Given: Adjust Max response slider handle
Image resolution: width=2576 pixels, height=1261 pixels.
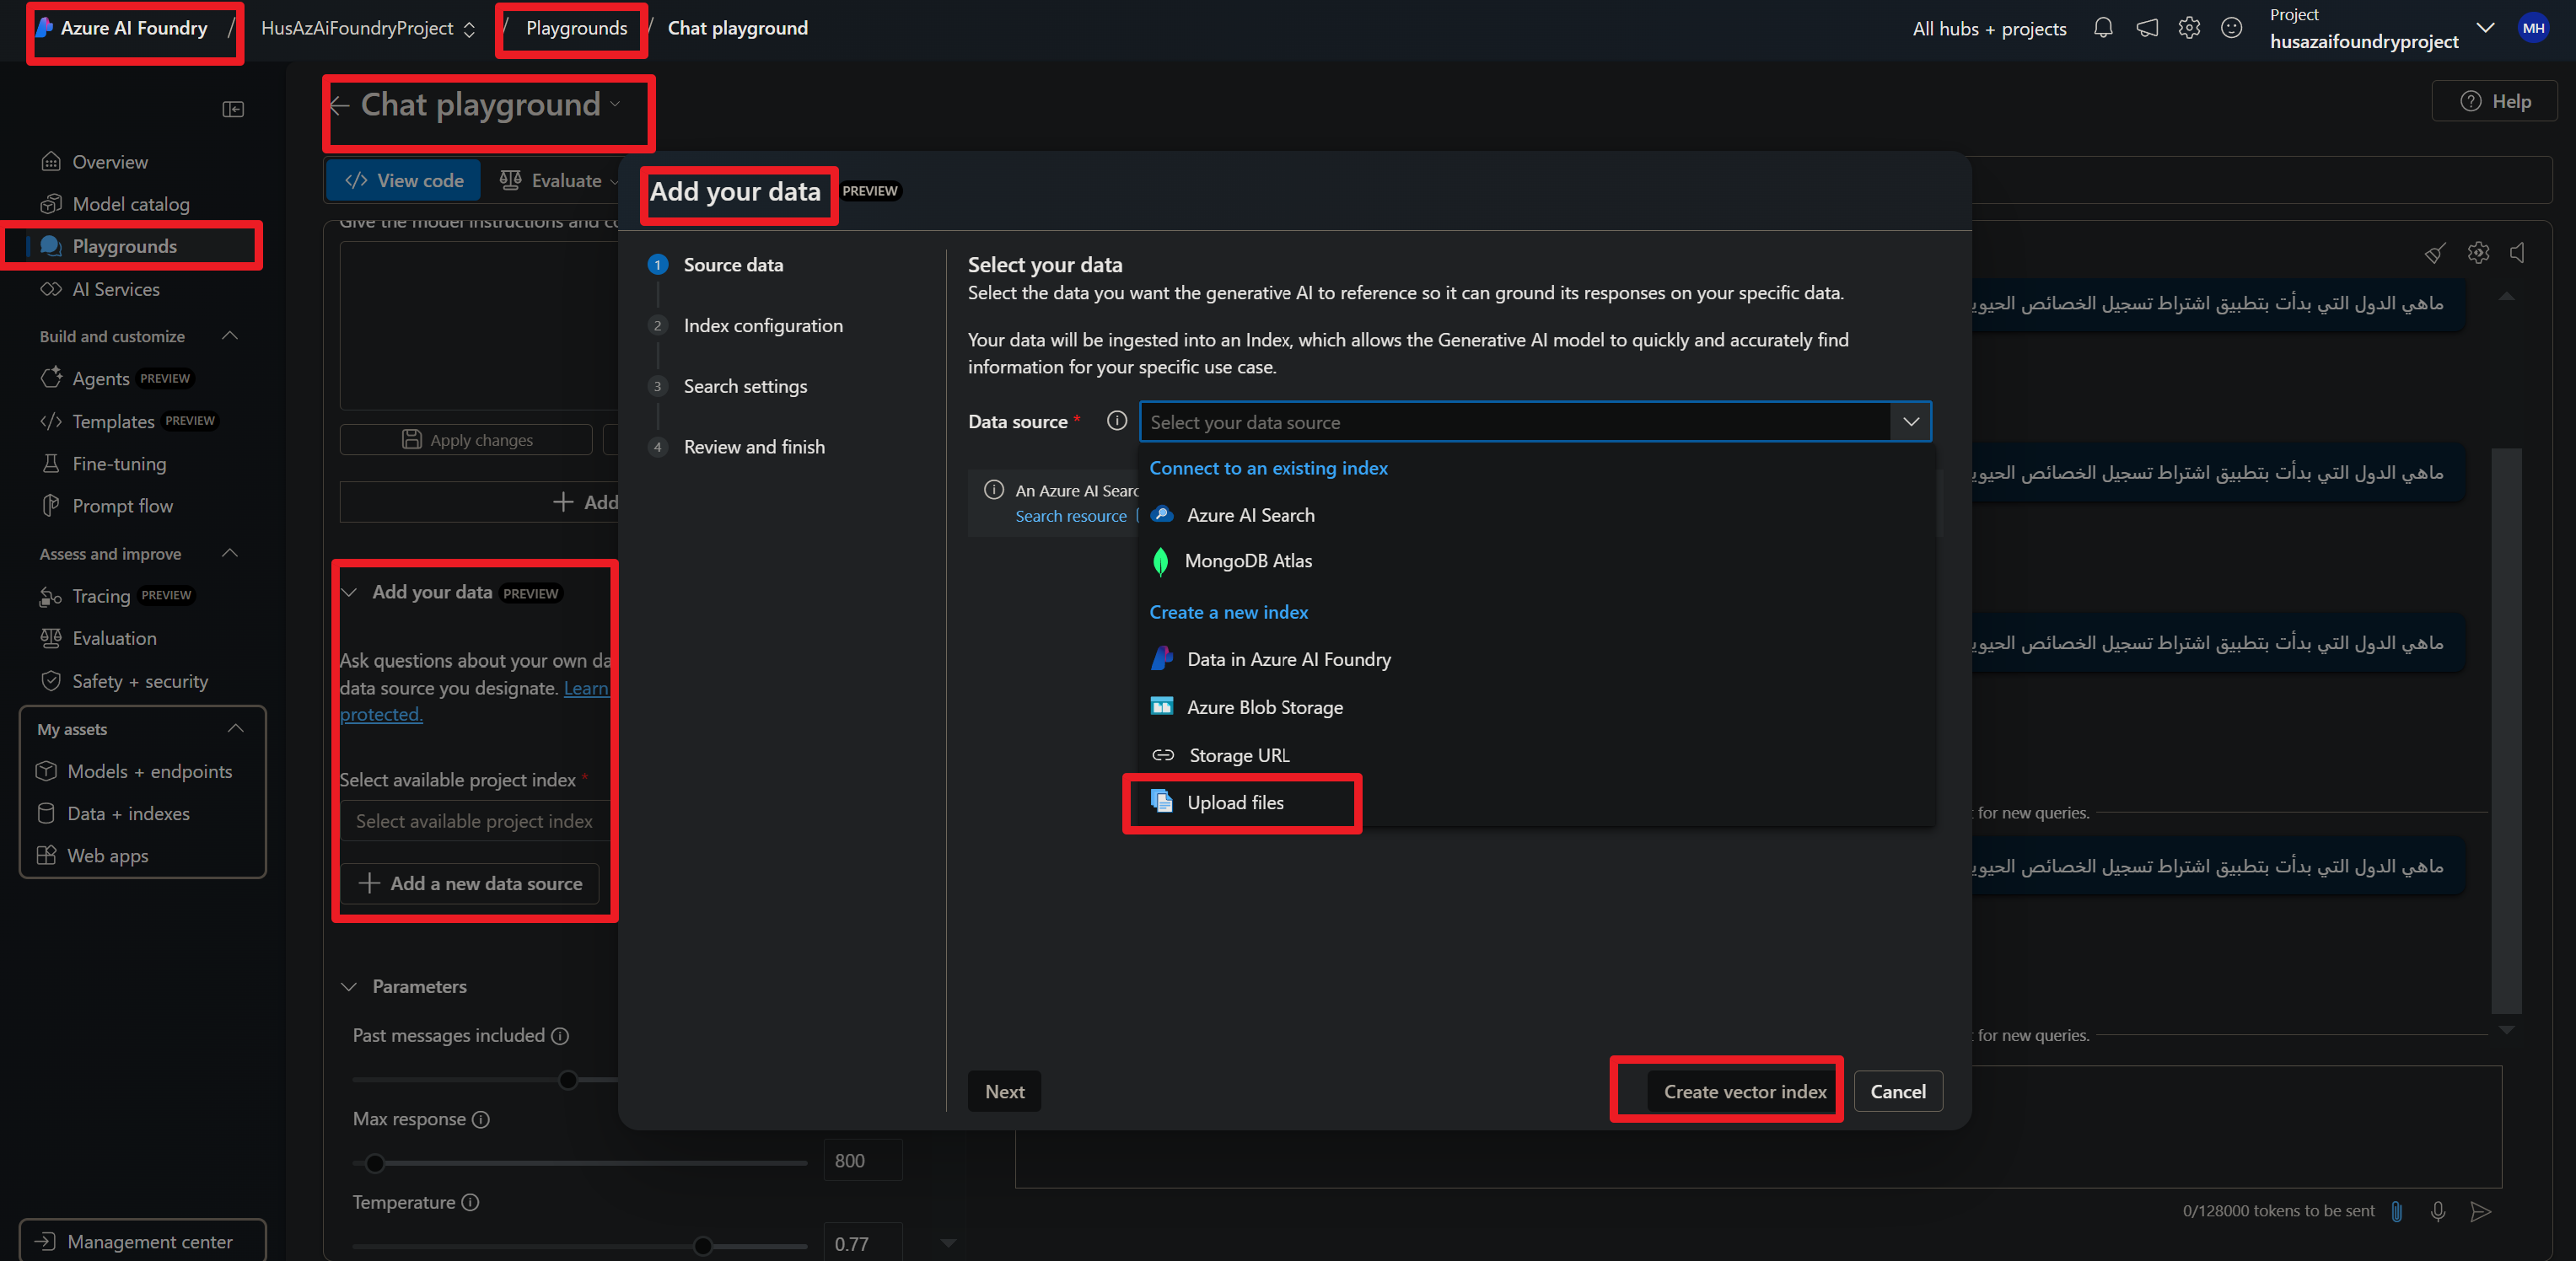Looking at the screenshot, I should pyautogui.click(x=374, y=1163).
